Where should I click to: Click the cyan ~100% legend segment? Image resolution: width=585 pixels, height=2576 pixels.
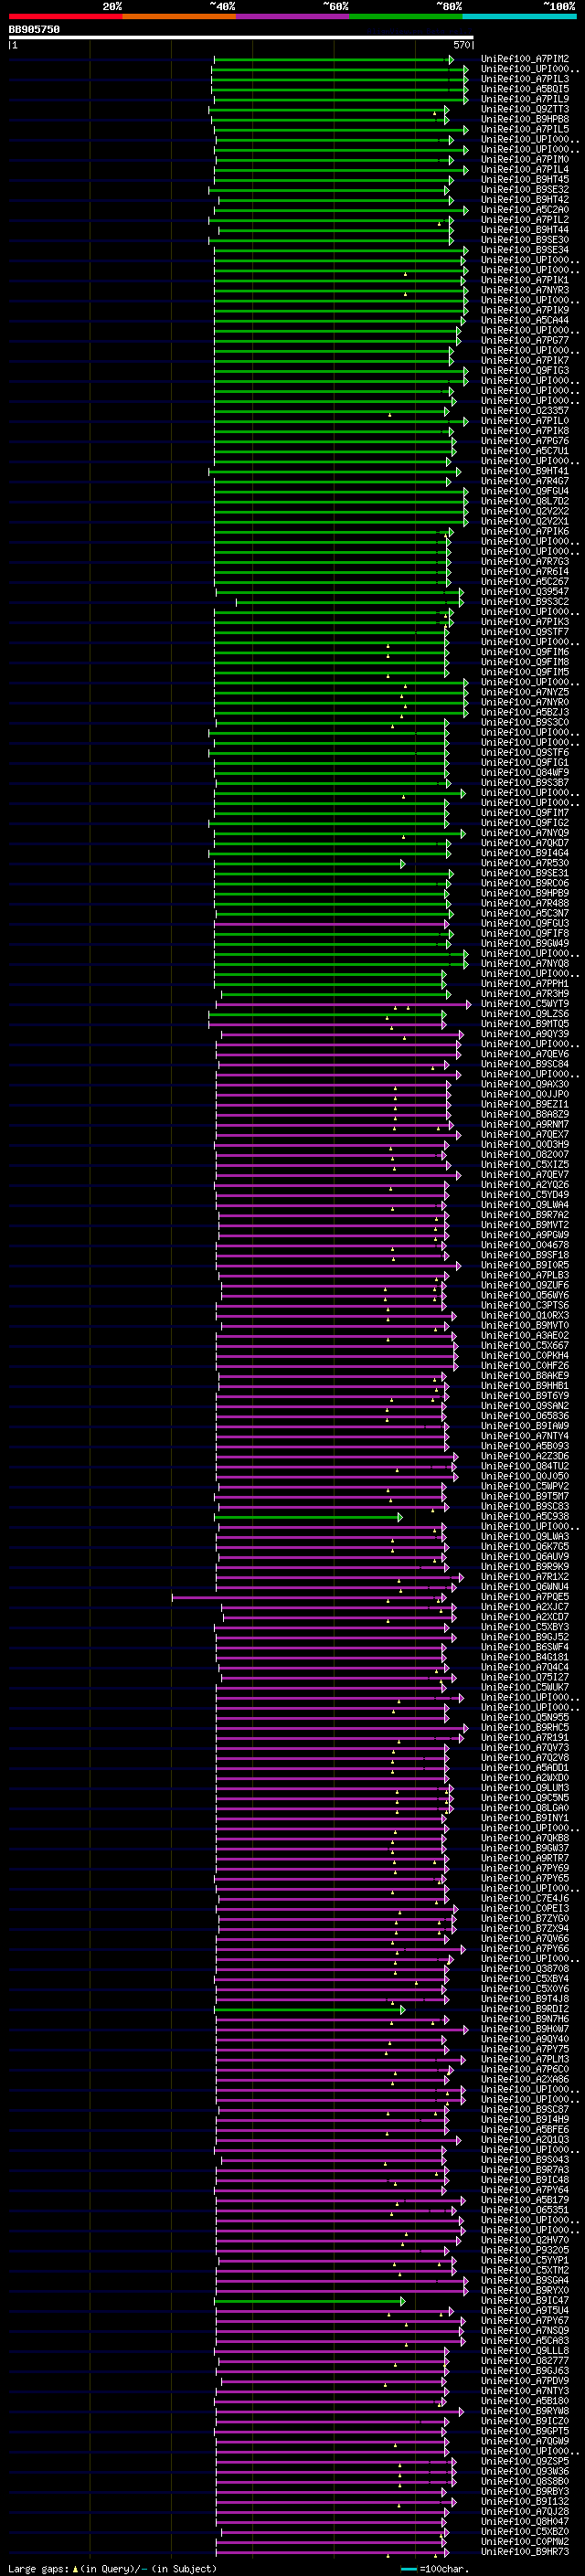pos(519,16)
